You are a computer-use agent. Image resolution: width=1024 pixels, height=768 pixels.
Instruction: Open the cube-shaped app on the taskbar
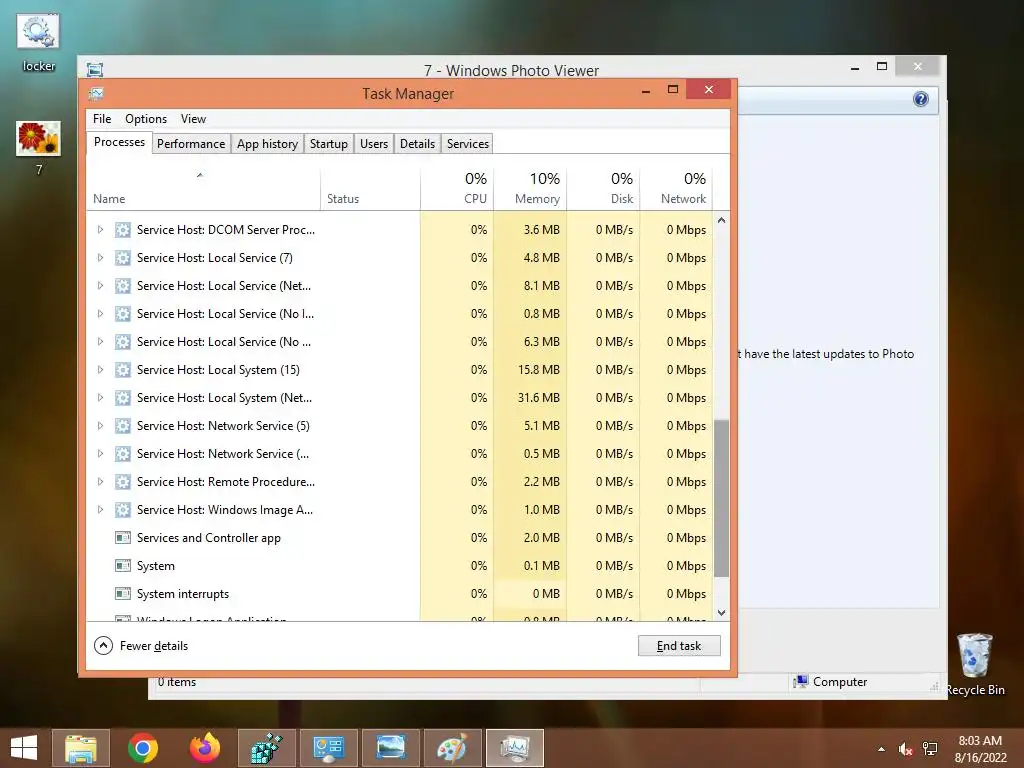266,748
